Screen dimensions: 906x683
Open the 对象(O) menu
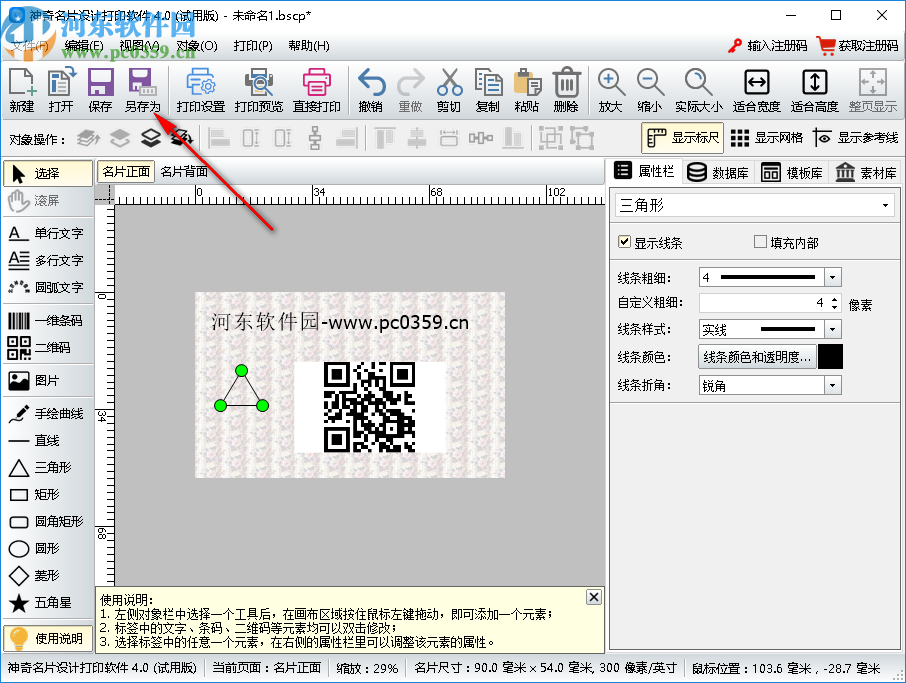pos(197,46)
